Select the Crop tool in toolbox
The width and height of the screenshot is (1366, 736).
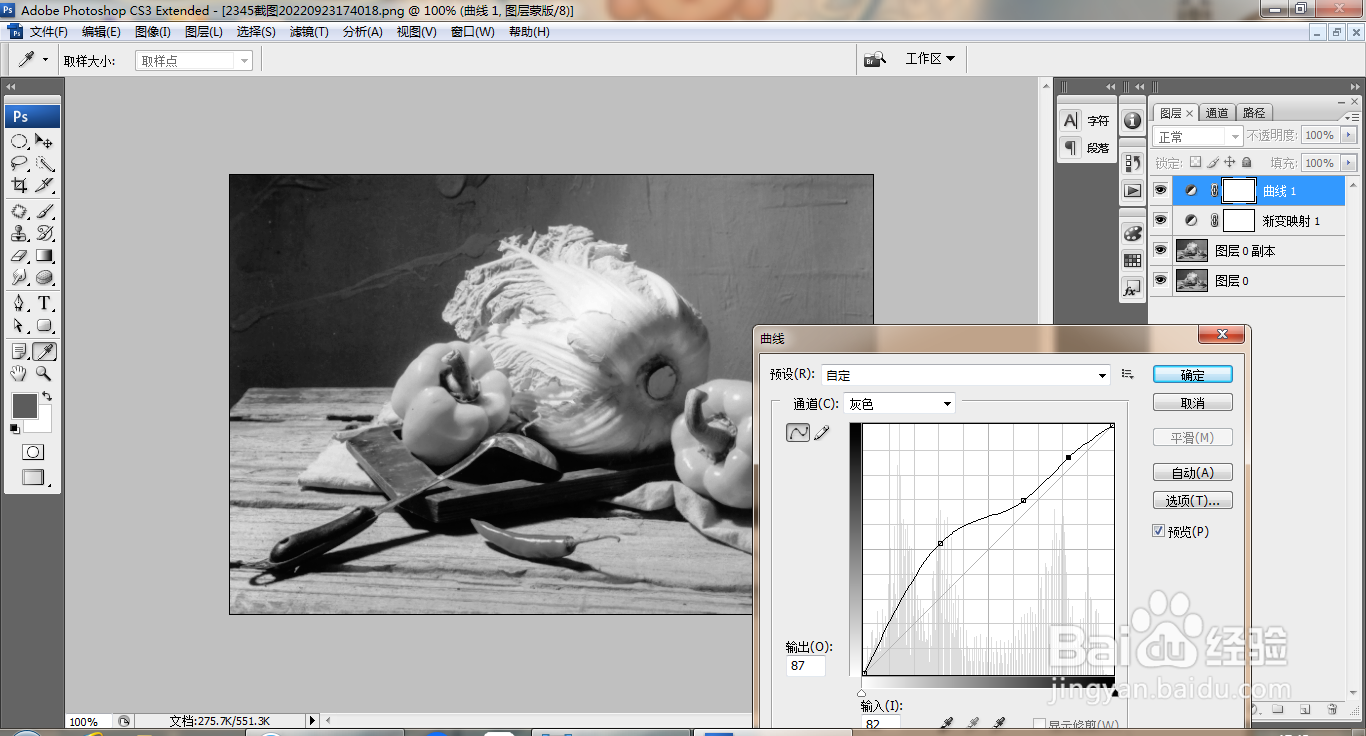tap(19, 185)
